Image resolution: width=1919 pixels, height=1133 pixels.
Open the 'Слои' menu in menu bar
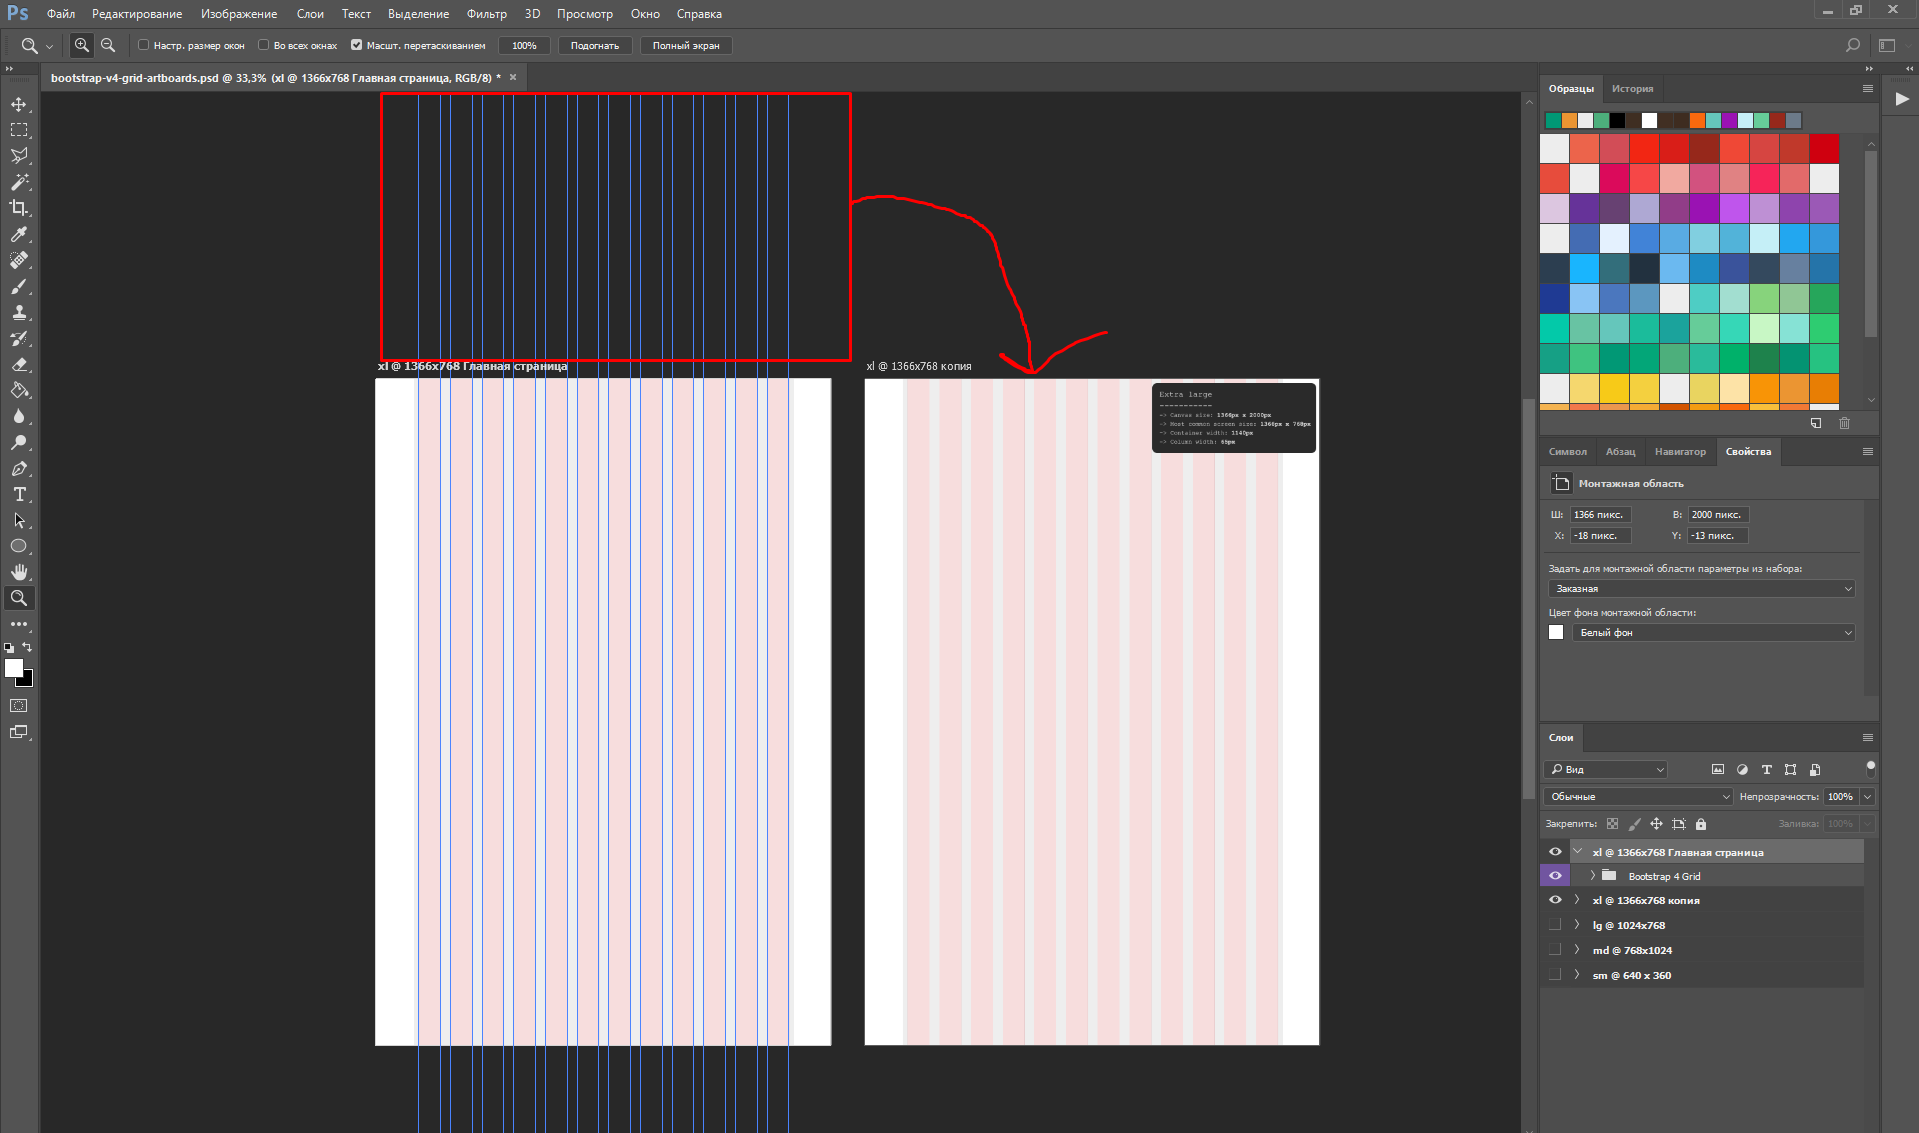(x=310, y=14)
